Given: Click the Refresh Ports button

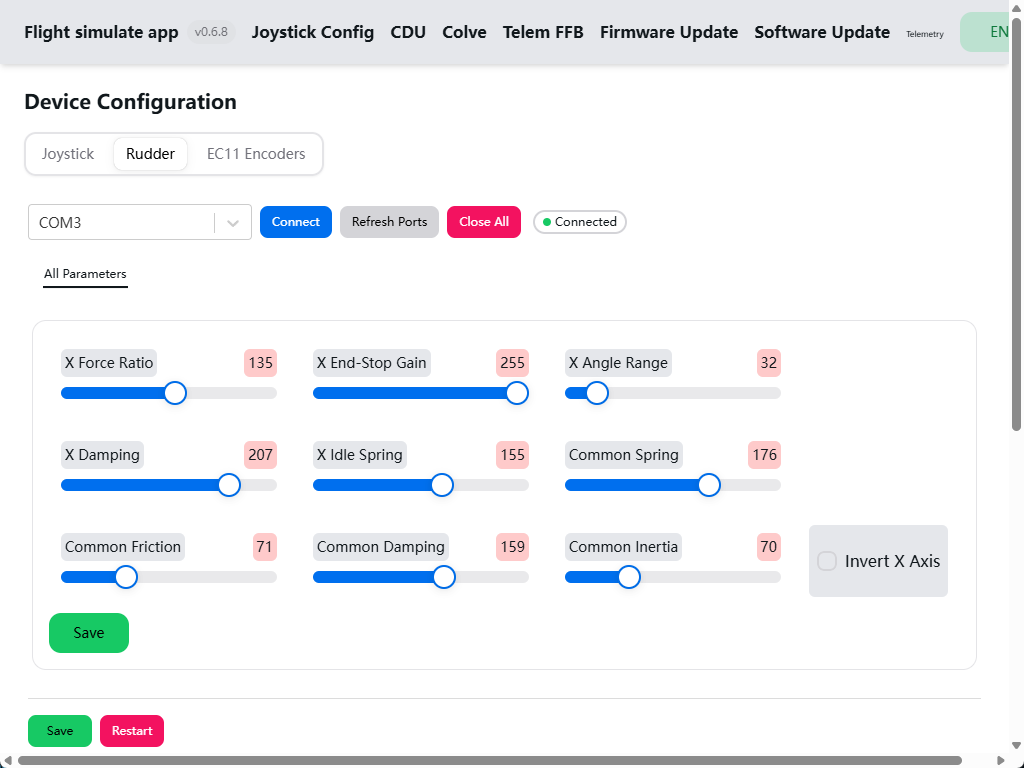Looking at the screenshot, I should click(389, 222).
